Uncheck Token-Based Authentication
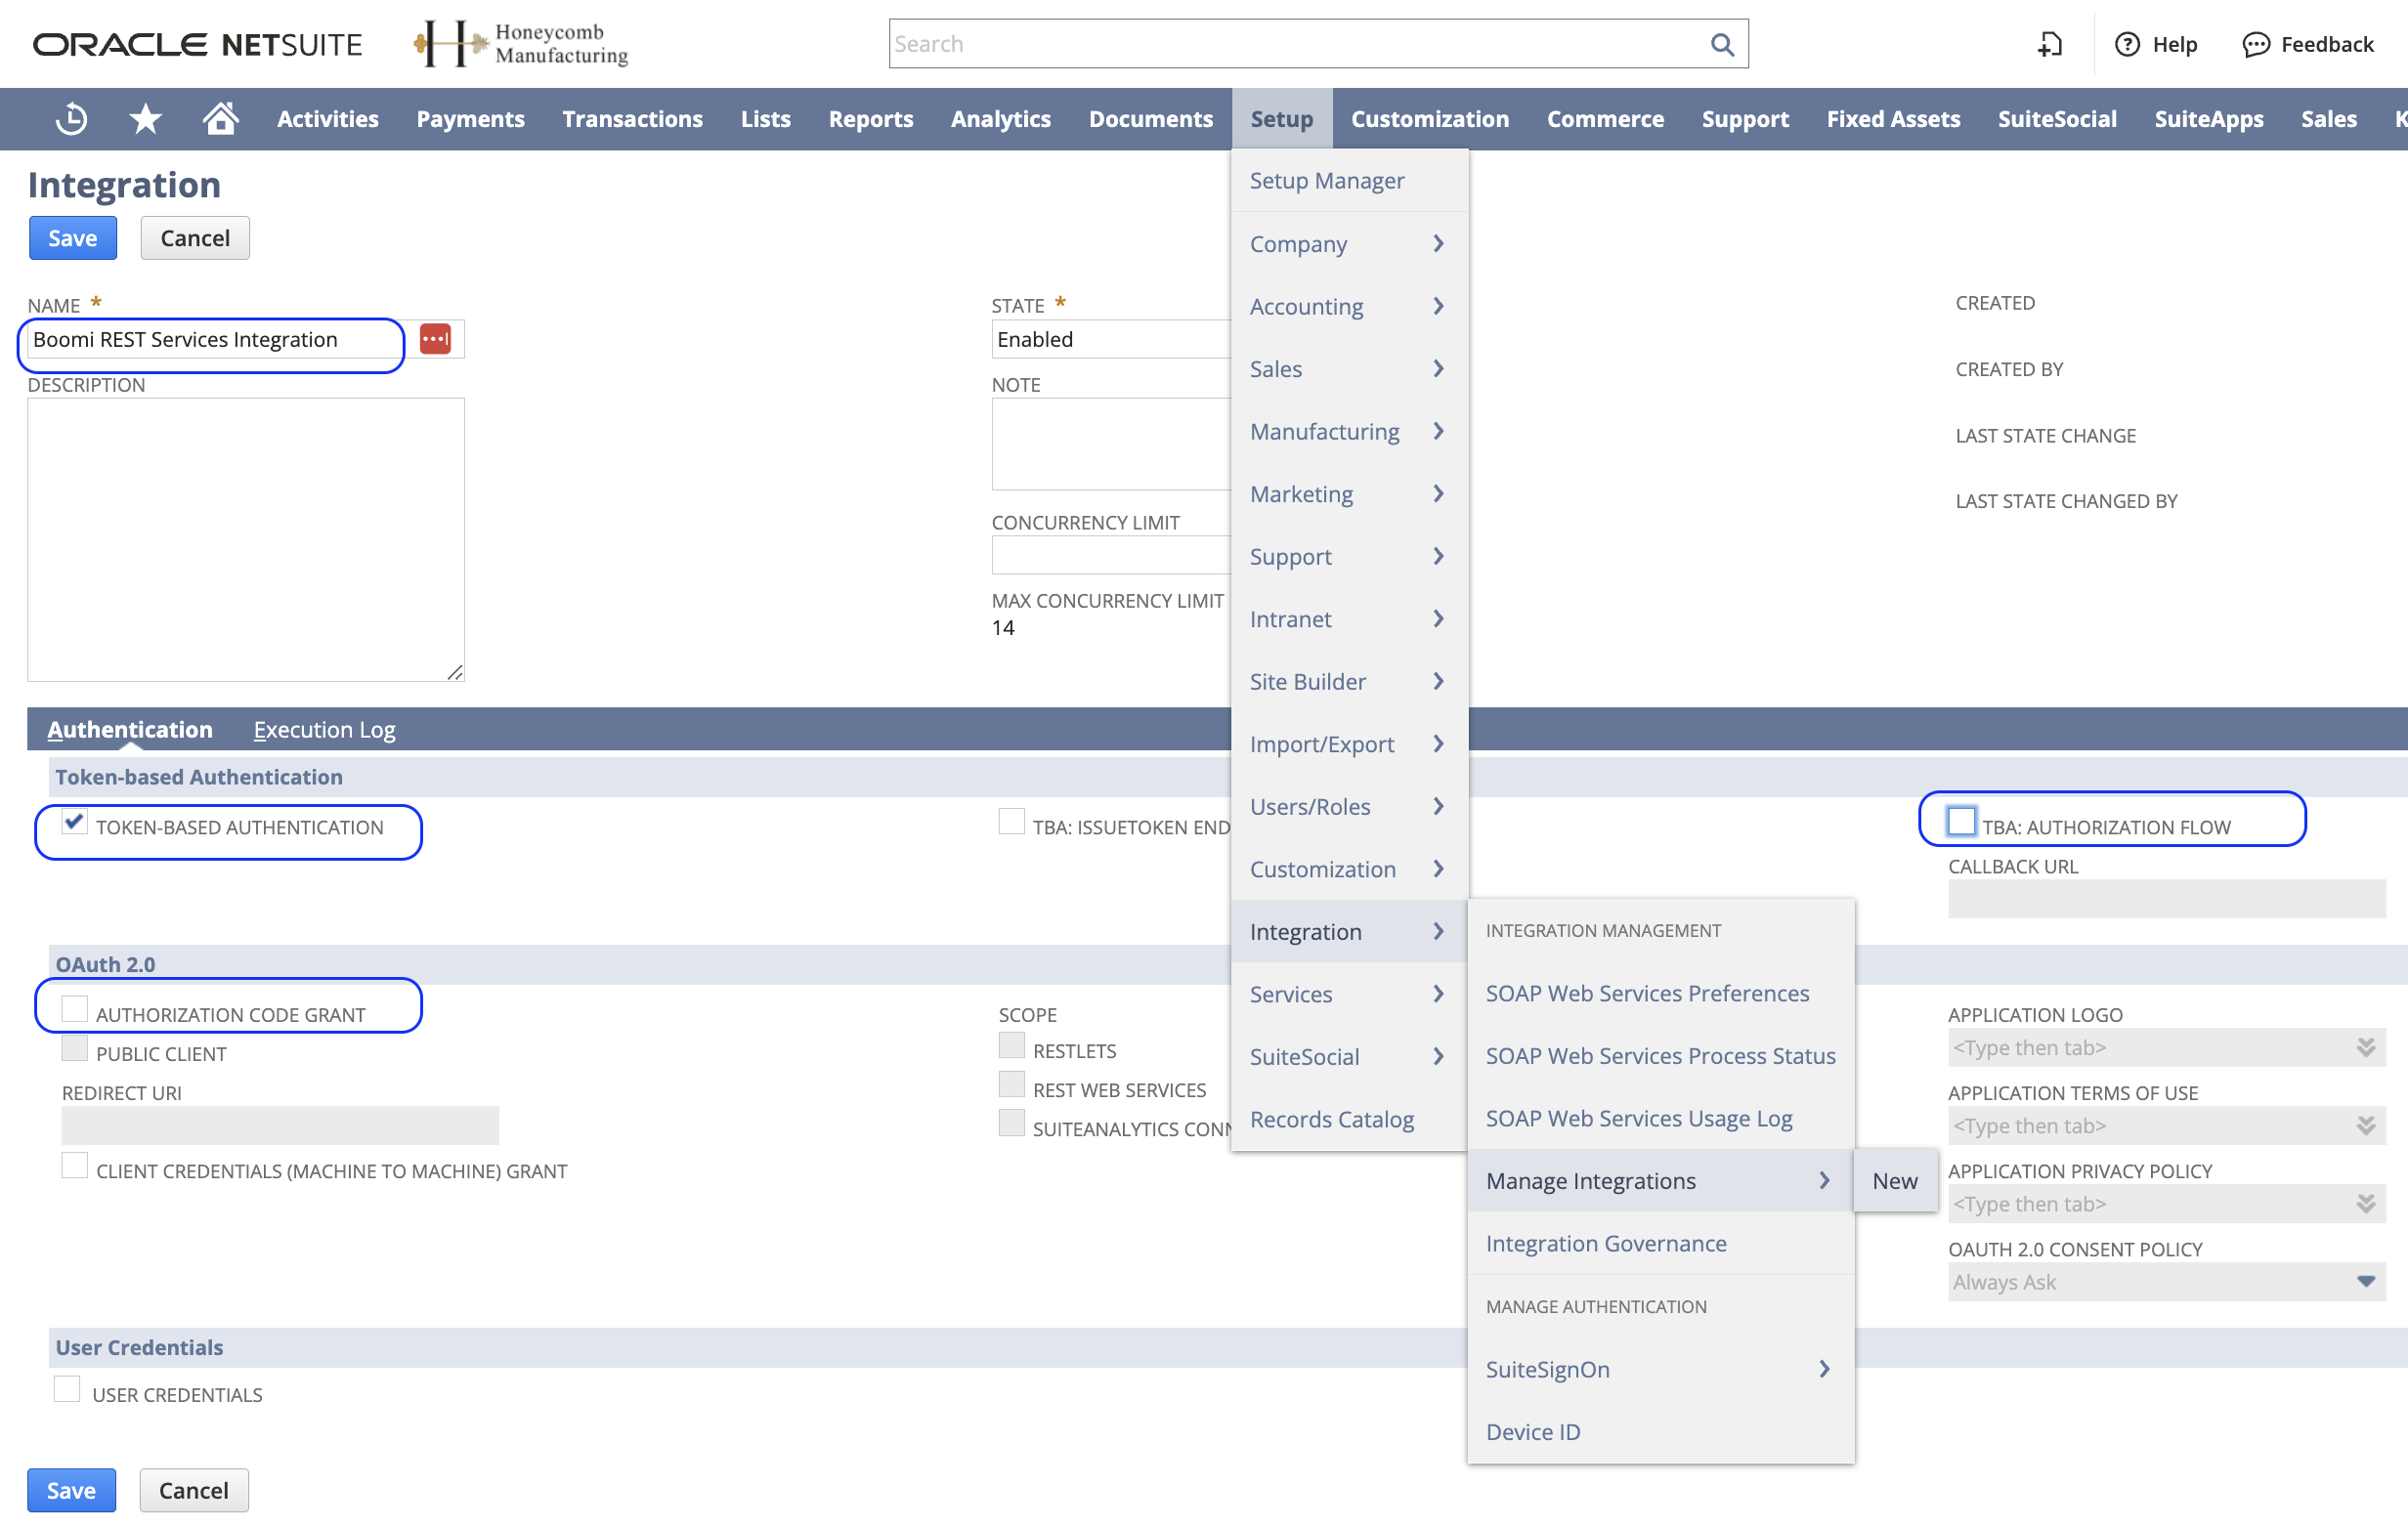The image size is (2408, 1528). point(72,823)
